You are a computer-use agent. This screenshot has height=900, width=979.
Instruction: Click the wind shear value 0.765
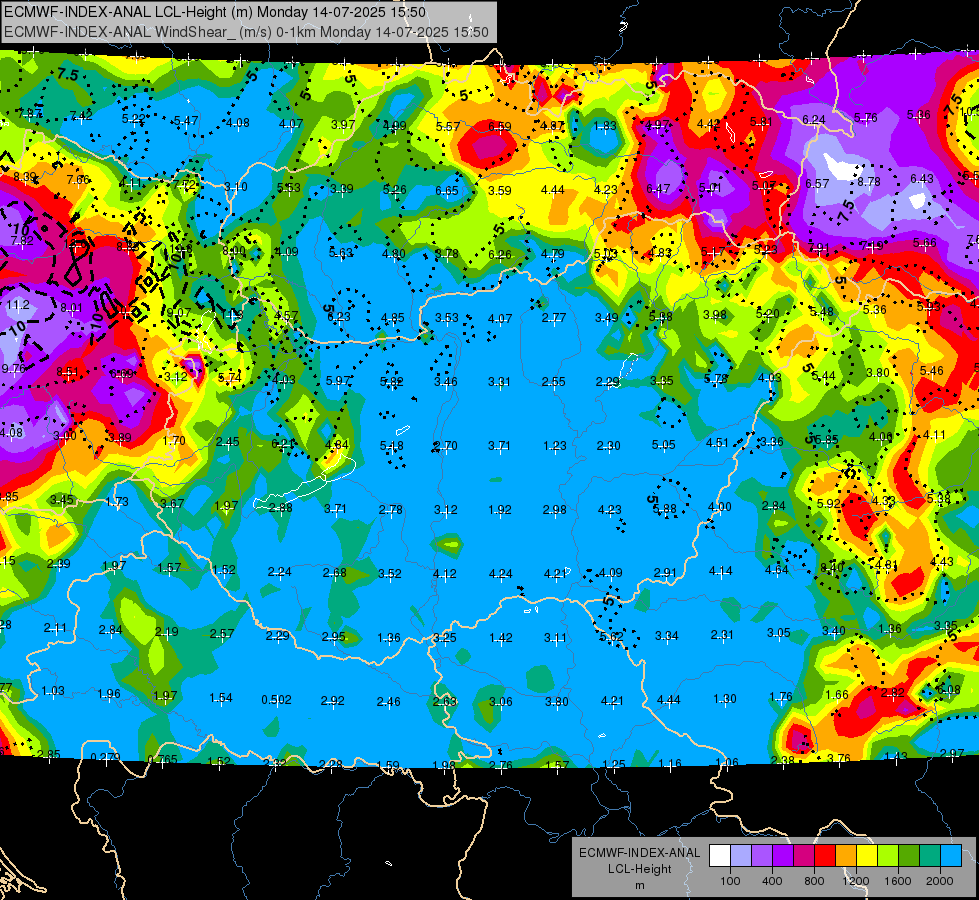pos(162,759)
